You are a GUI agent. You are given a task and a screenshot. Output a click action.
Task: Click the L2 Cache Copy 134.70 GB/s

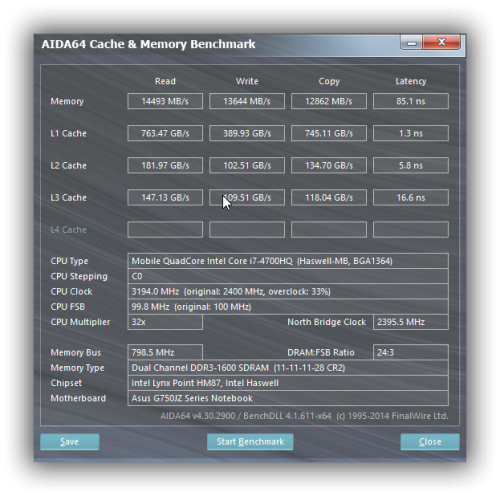point(329,165)
